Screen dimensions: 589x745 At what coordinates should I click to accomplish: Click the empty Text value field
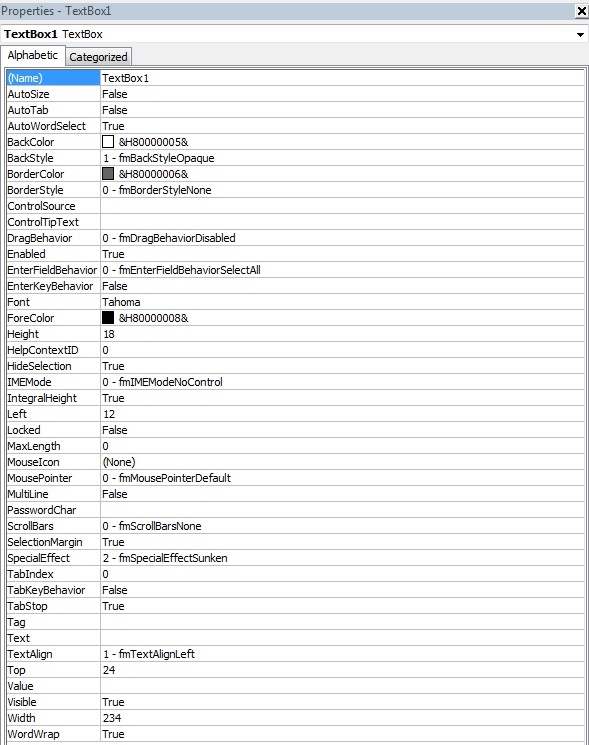[342, 638]
